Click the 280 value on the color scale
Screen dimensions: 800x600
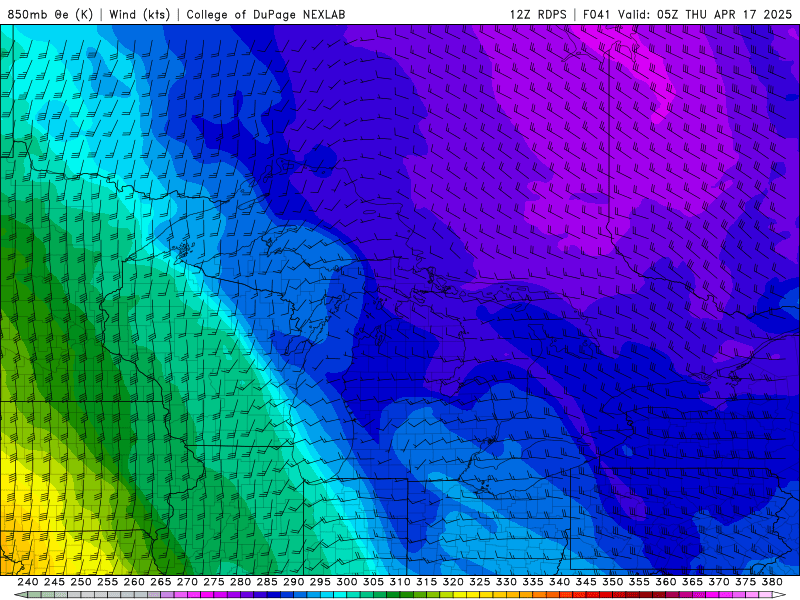click(240, 582)
